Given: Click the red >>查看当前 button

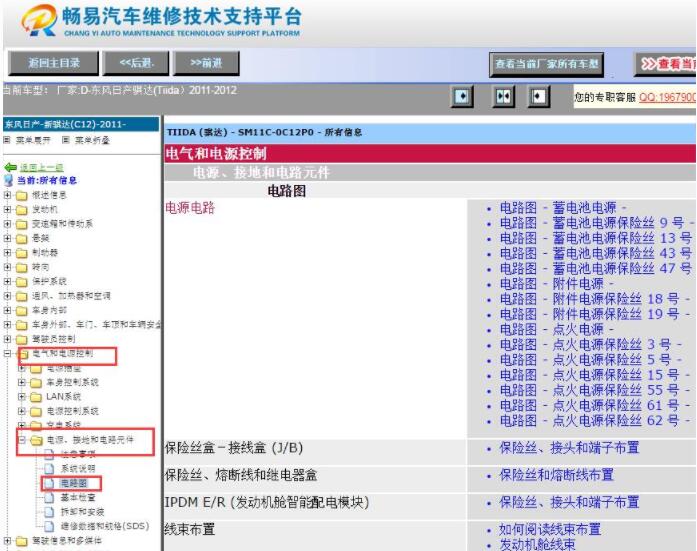Looking at the screenshot, I should (x=665, y=64).
